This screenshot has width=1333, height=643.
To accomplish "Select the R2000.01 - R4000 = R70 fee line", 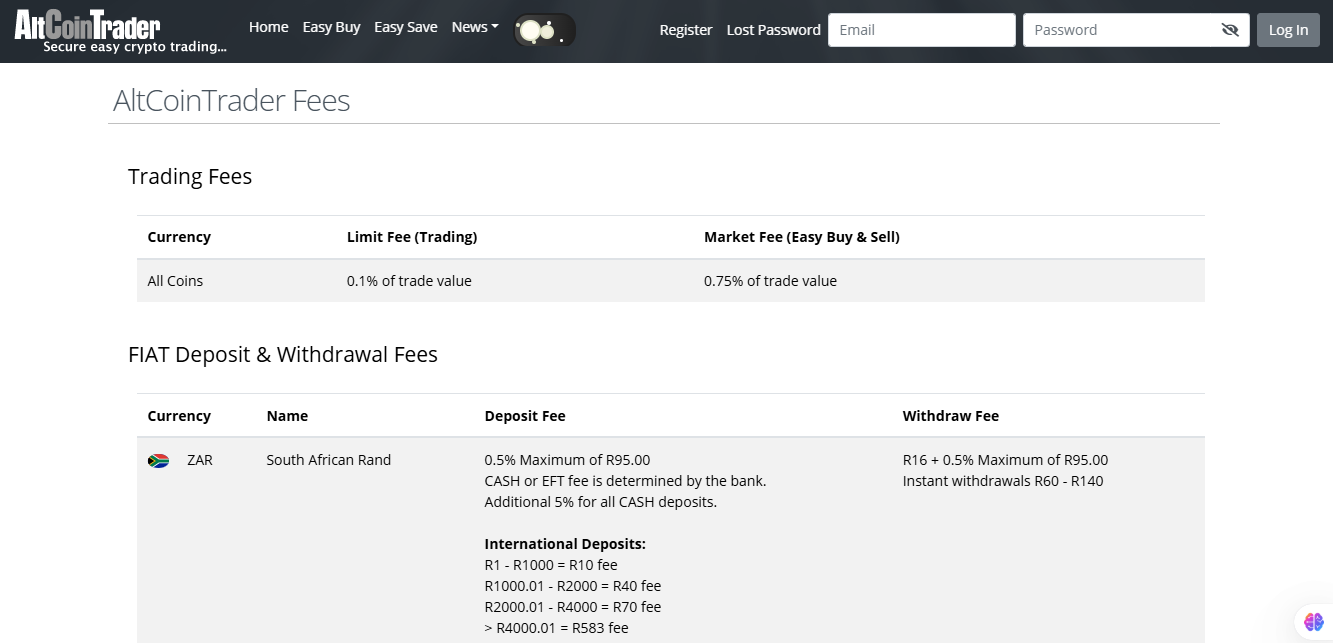I will click(573, 607).
